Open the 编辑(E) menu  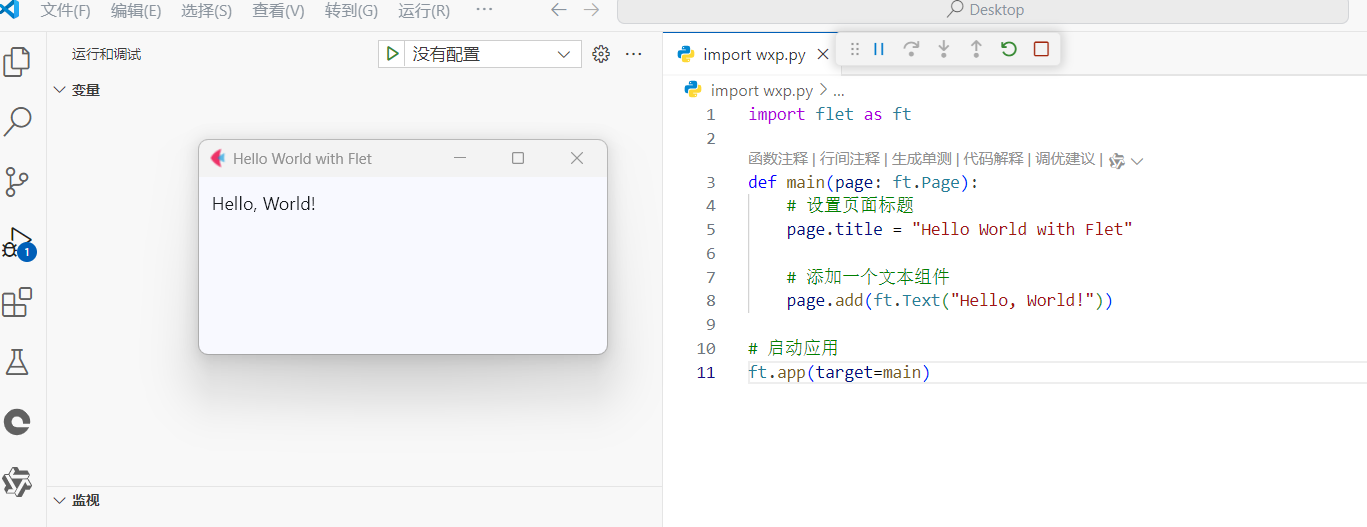point(136,10)
